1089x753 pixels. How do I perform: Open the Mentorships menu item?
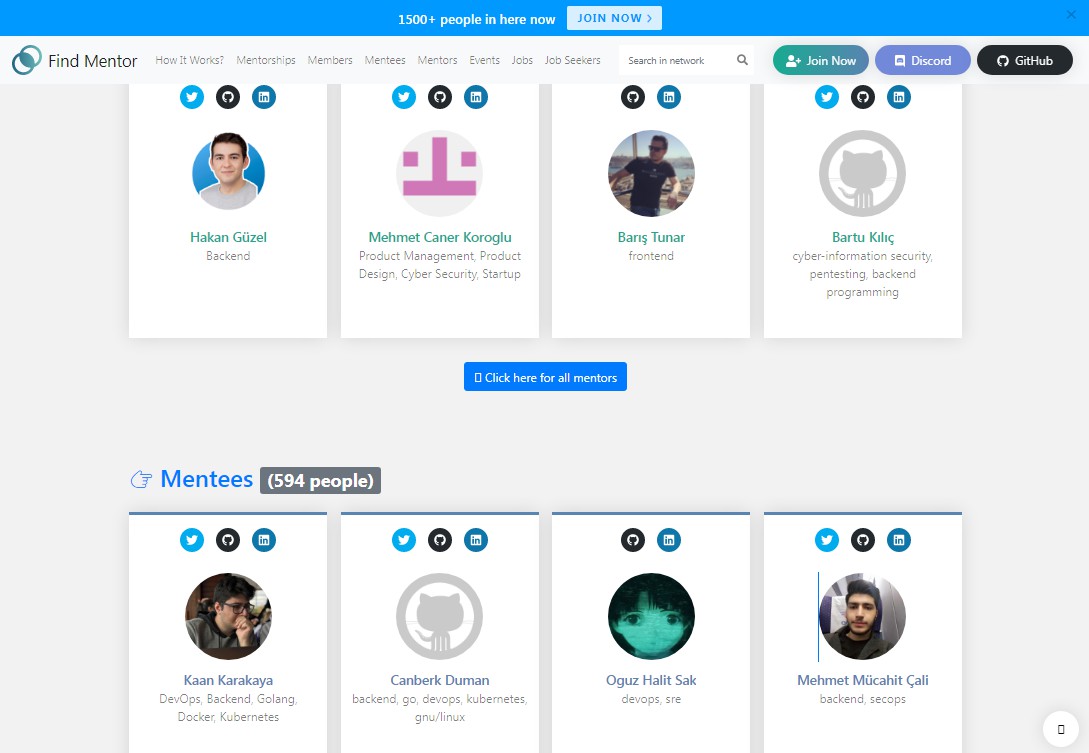266,60
